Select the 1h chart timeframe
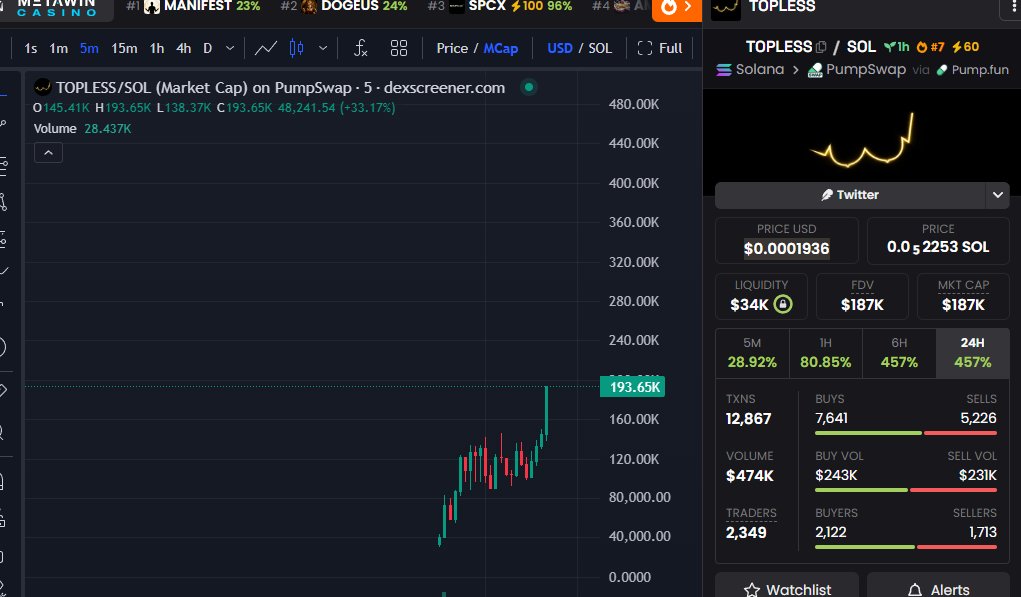1021x597 pixels. 157,48
